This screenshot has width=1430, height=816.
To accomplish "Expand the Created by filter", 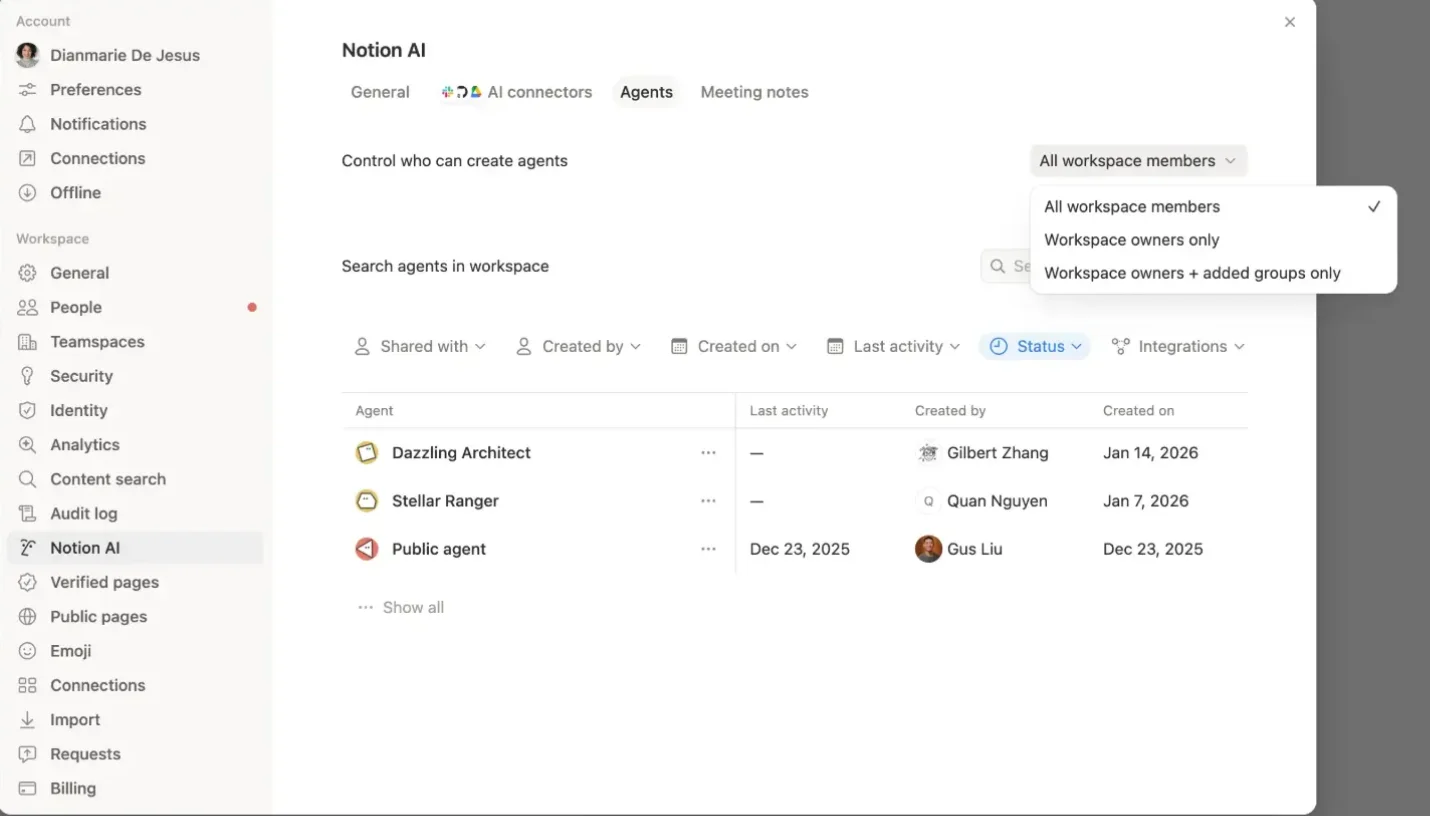I will coord(578,346).
